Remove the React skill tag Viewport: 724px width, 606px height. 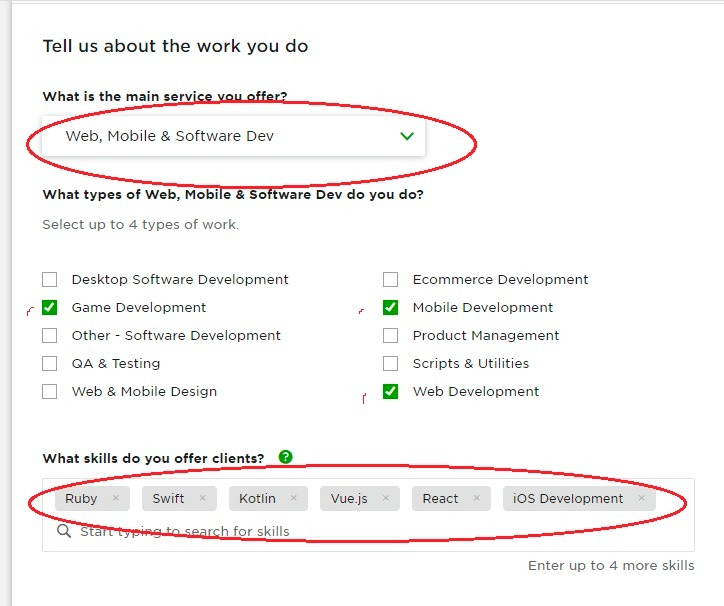(476, 498)
